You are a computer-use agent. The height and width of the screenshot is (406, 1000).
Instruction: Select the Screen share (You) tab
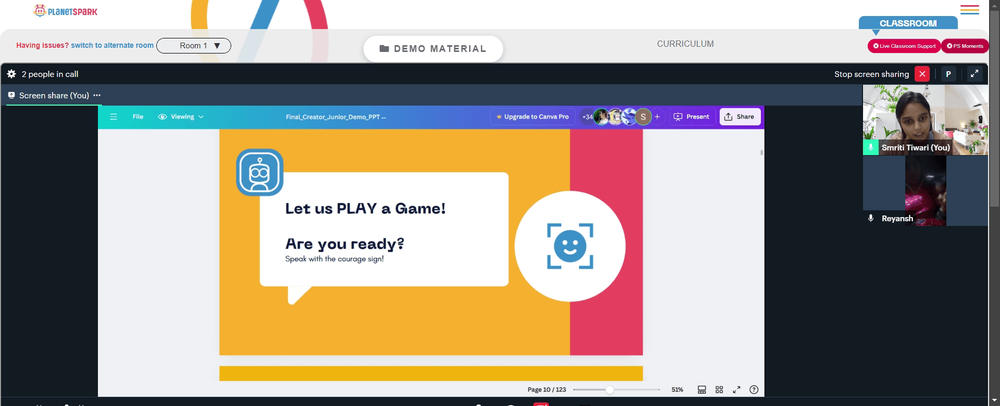pos(54,96)
